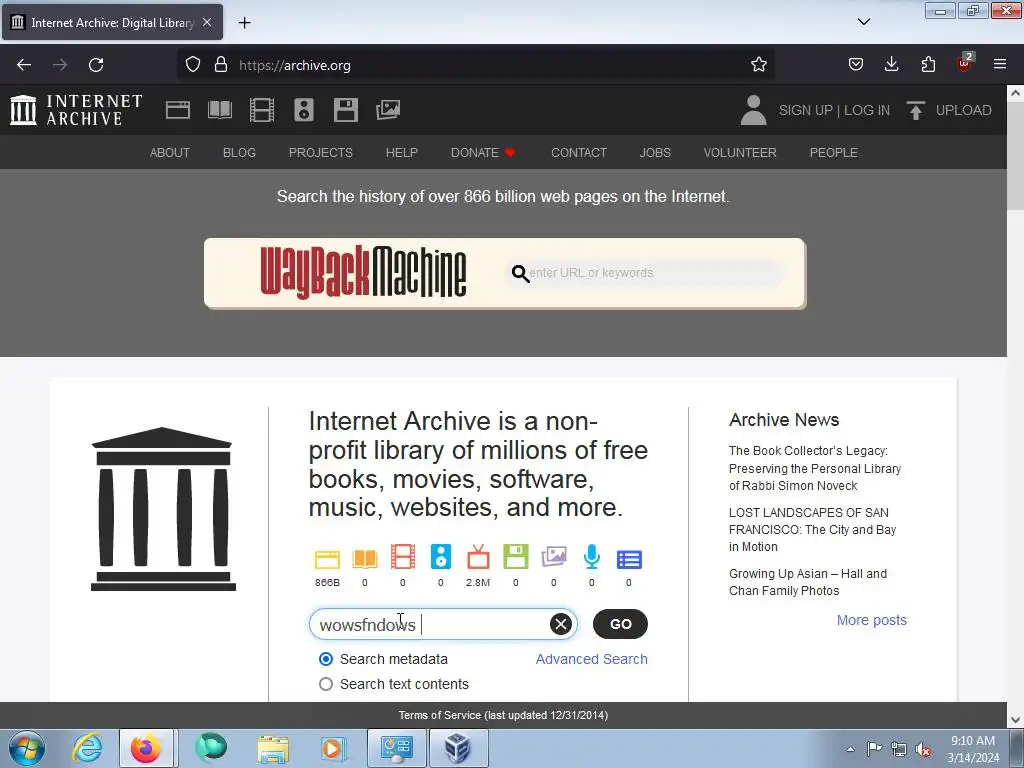Select the green floppy software media icon
The width and height of the screenshot is (1024, 768).
(x=515, y=557)
